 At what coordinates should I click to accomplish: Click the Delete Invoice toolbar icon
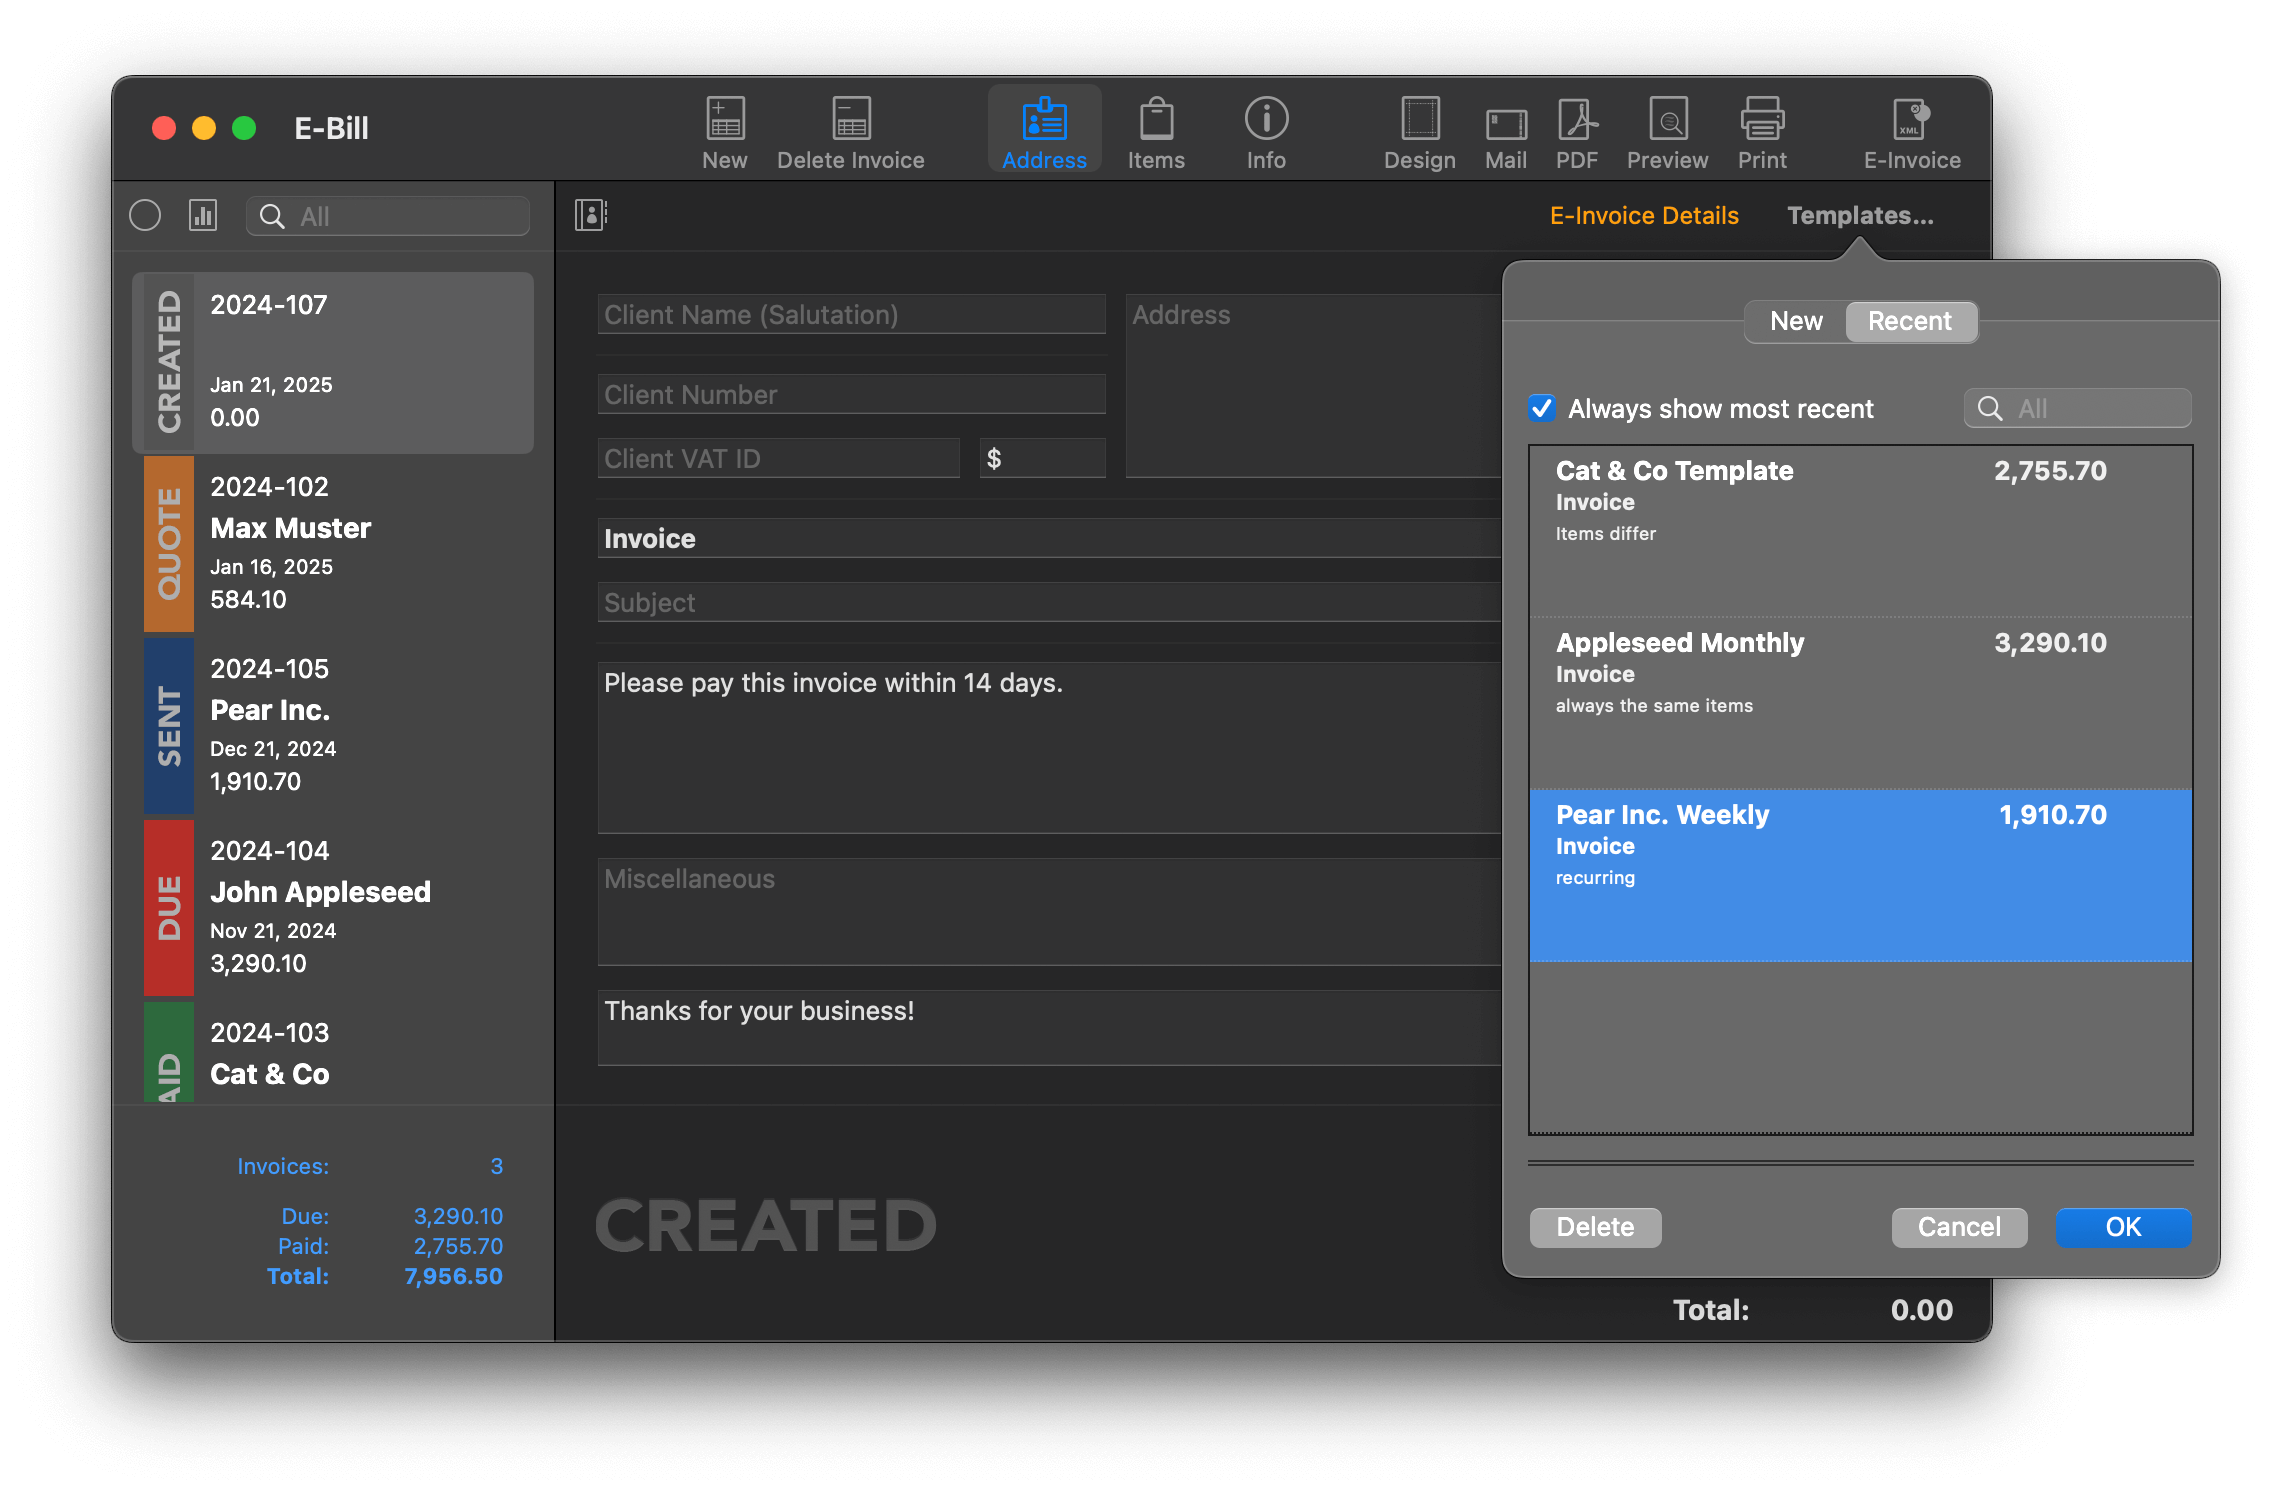tap(850, 120)
